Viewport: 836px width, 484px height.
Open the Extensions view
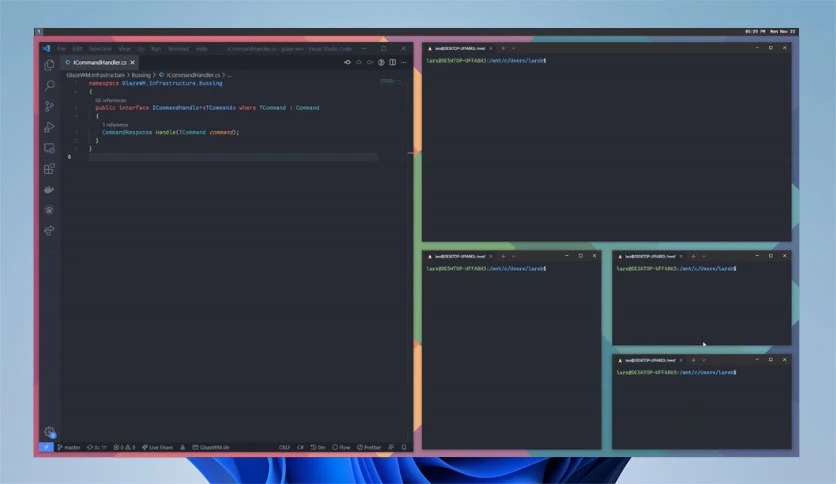50,169
